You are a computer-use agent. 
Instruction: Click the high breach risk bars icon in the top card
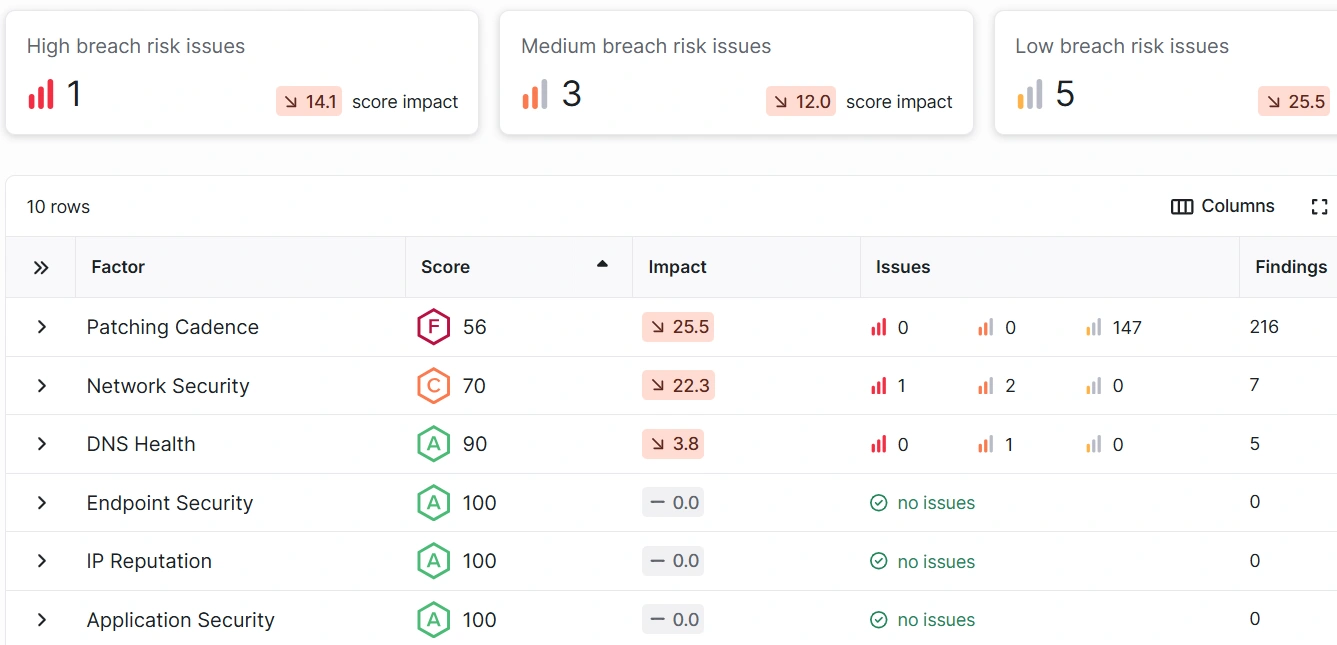(x=41, y=94)
